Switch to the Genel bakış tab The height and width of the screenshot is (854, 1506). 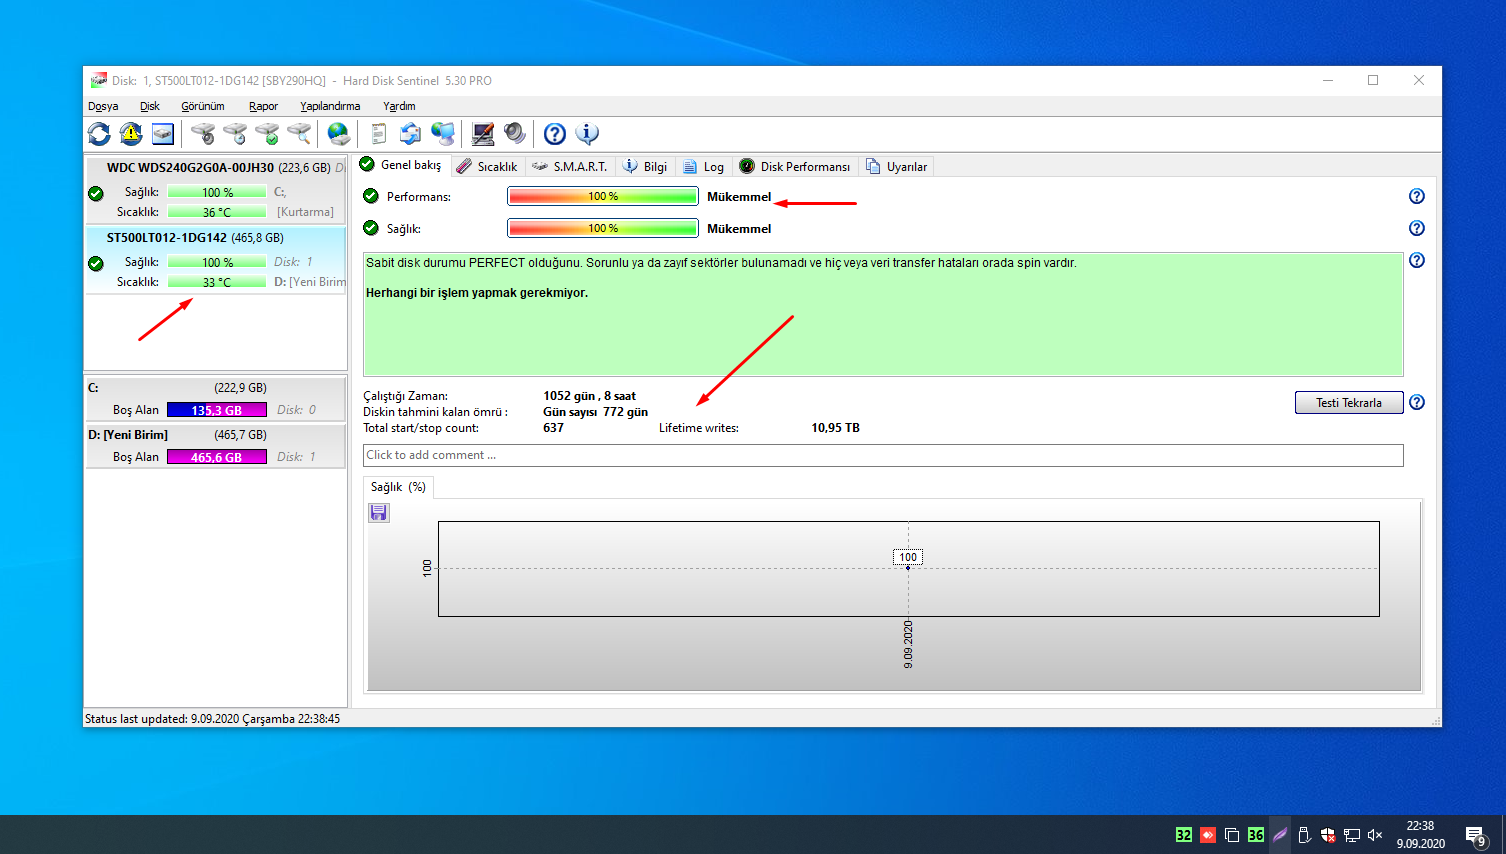click(401, 165)
